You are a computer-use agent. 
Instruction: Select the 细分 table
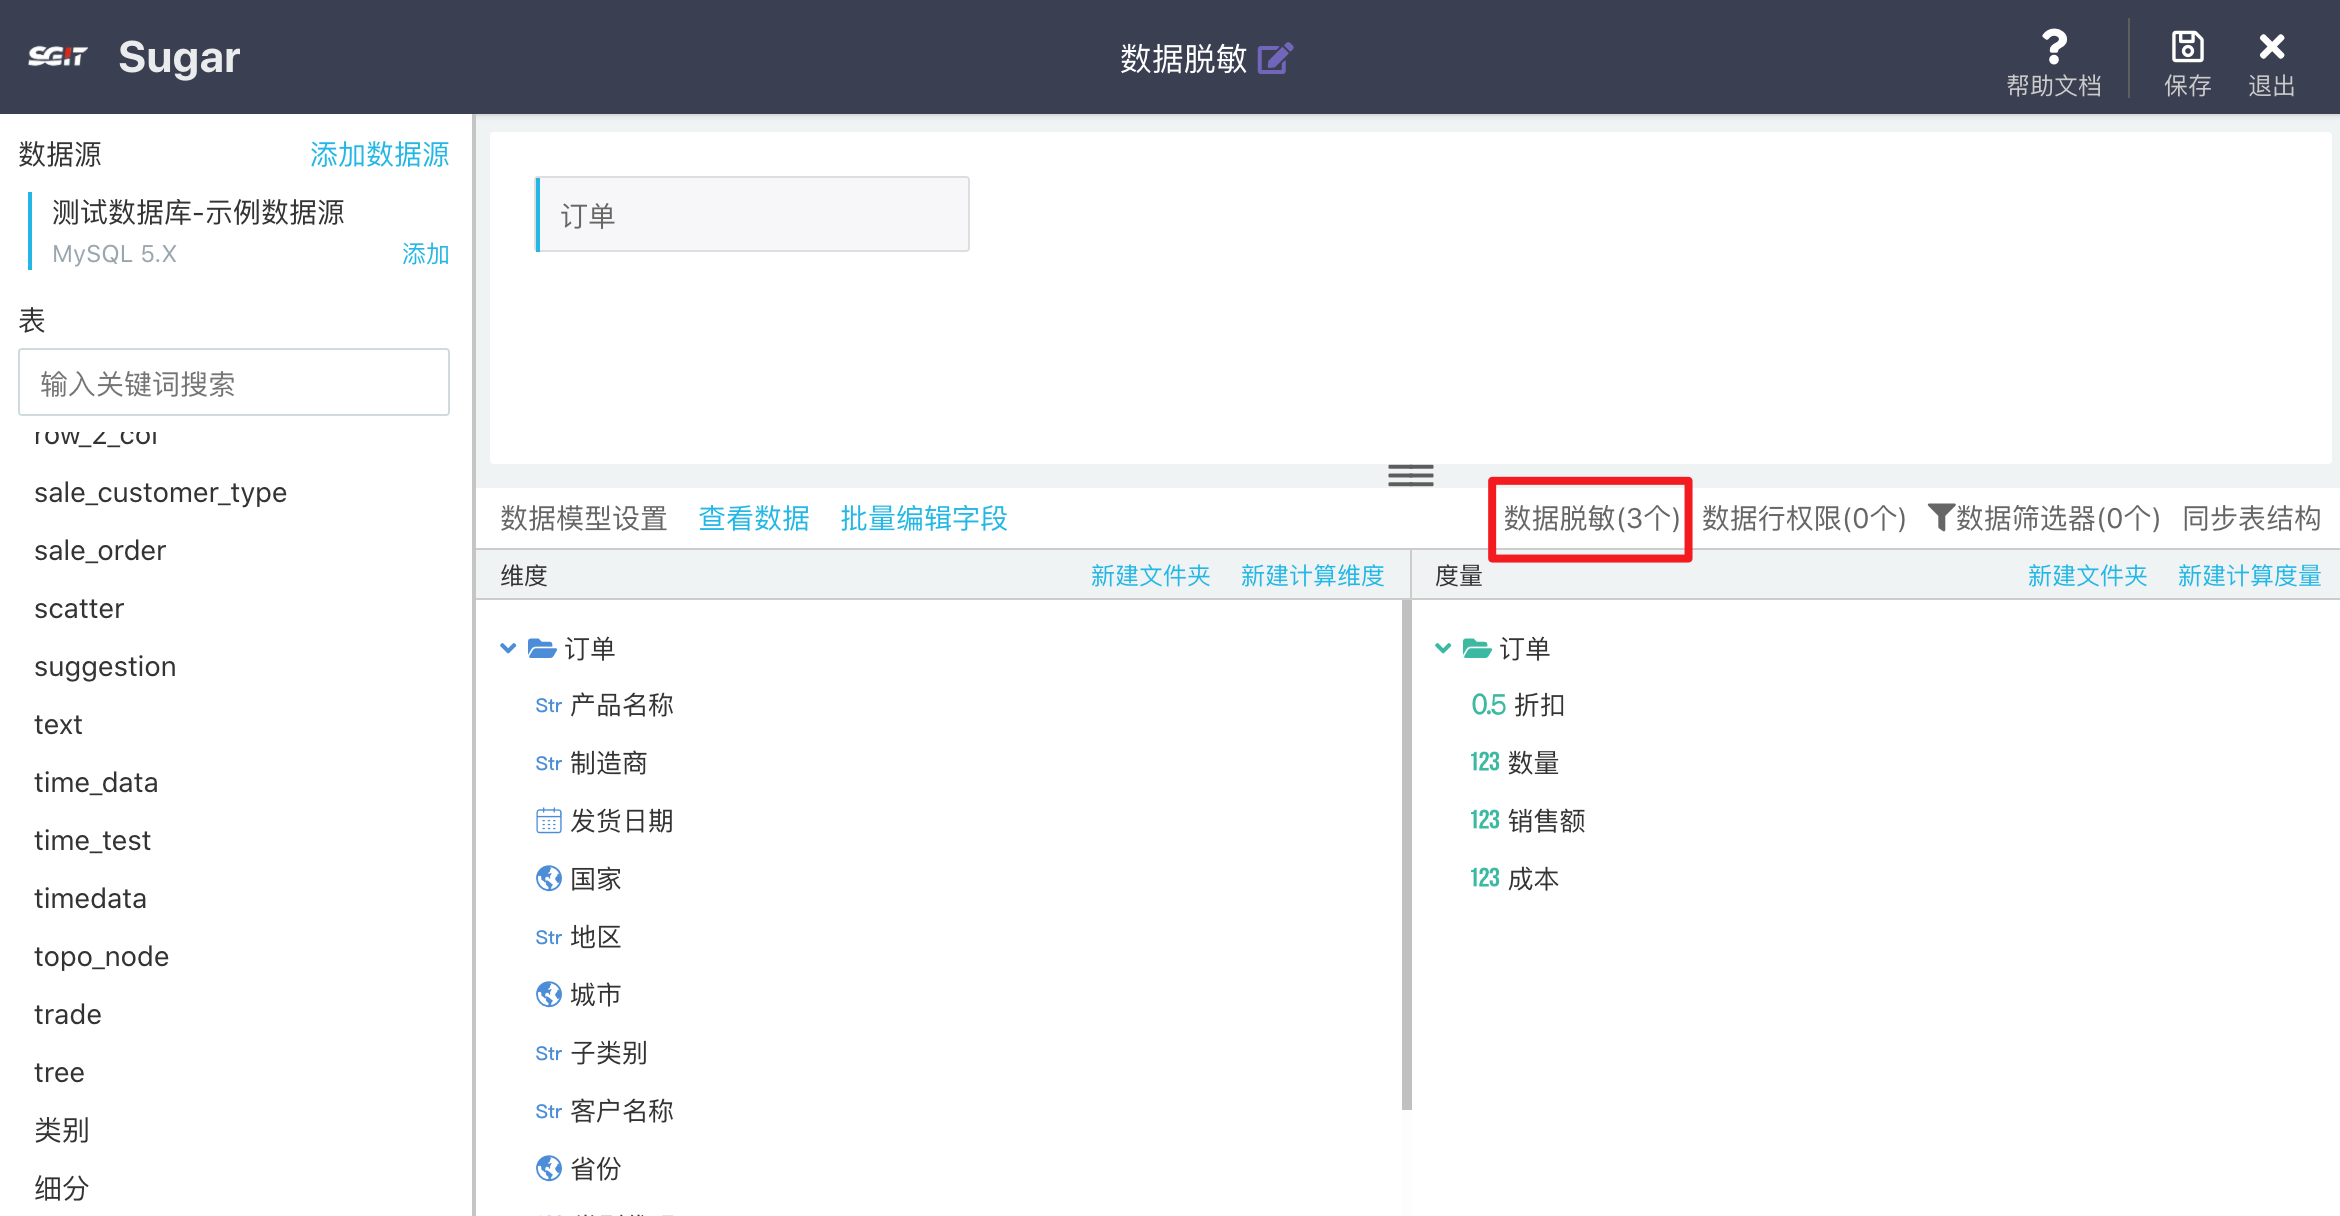(61, 1188)
